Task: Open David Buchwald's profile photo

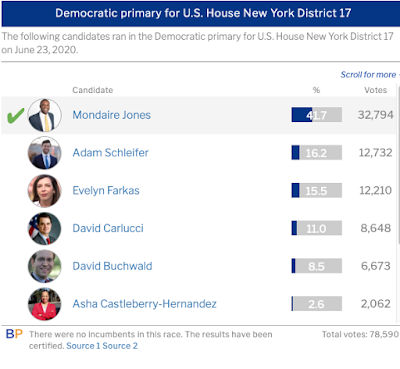Action: (x=44, y=266)
